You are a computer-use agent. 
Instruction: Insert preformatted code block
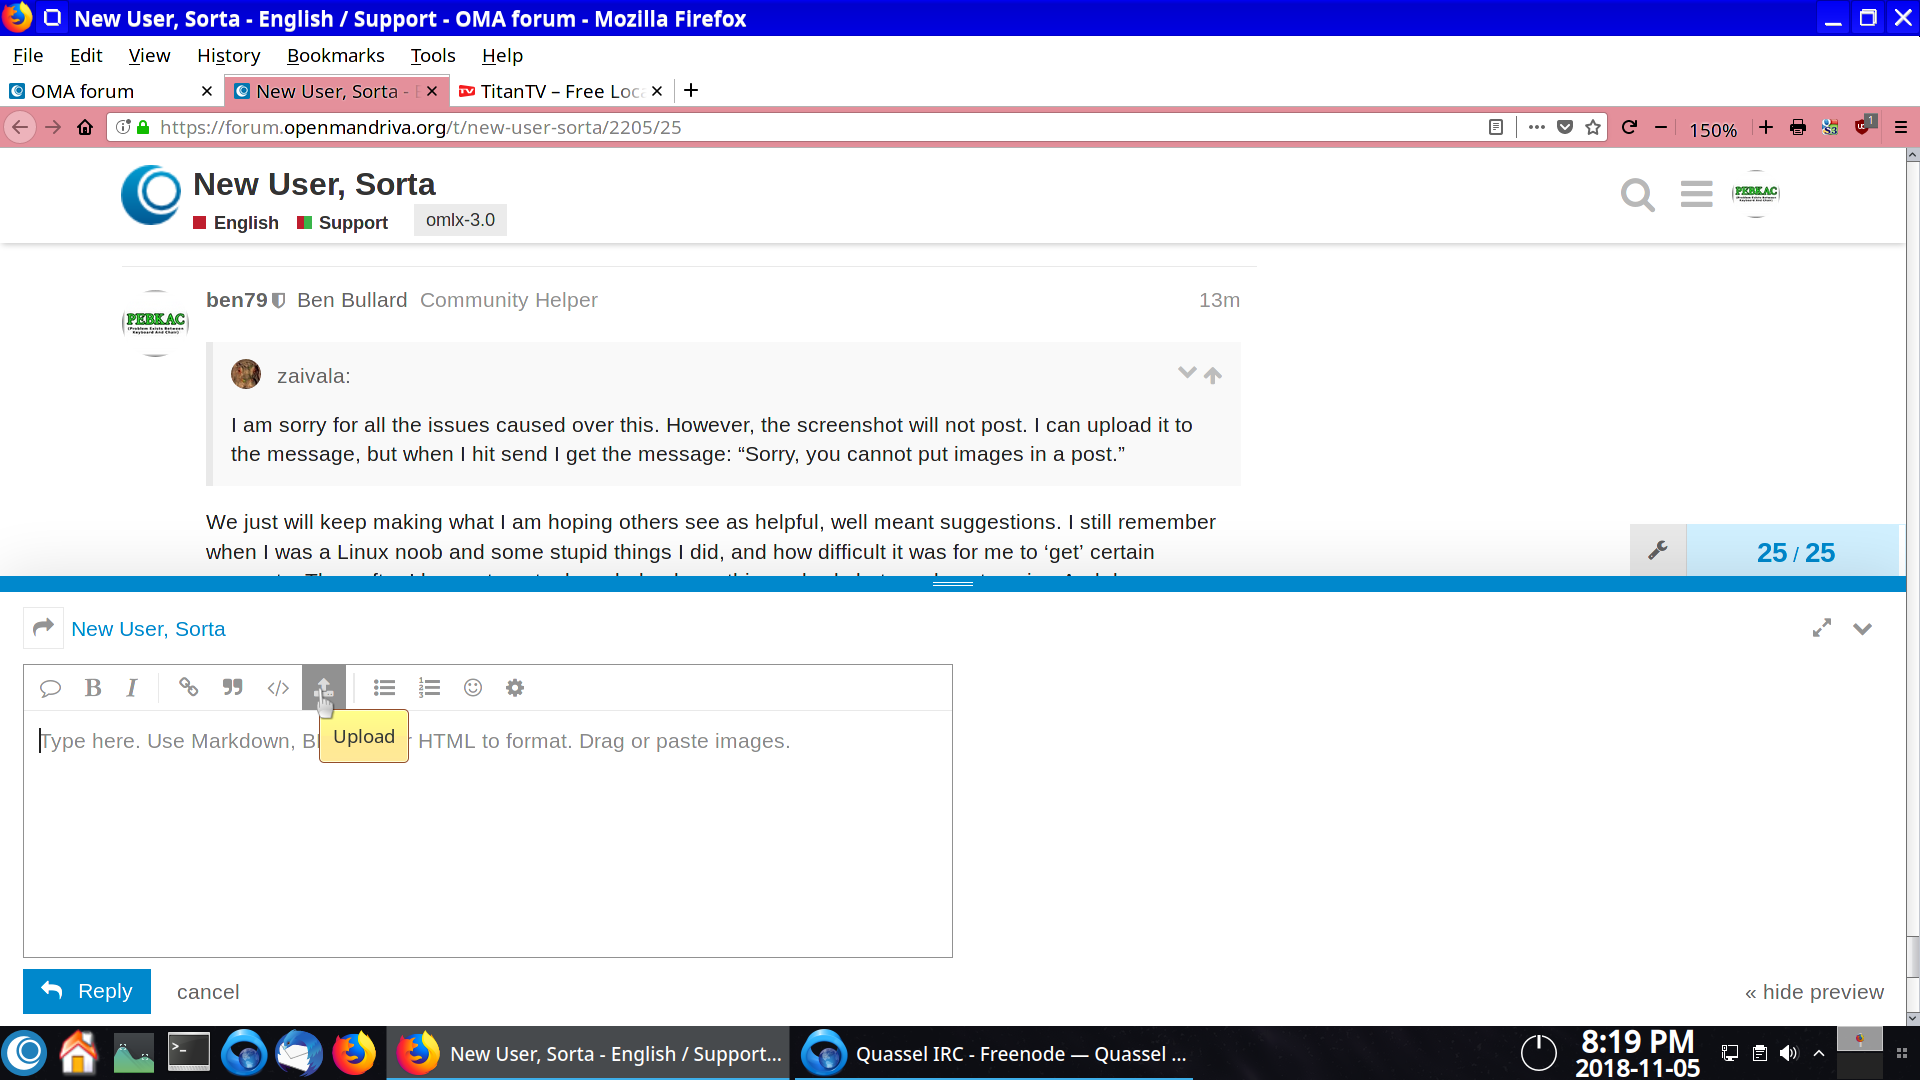[278, 688]
